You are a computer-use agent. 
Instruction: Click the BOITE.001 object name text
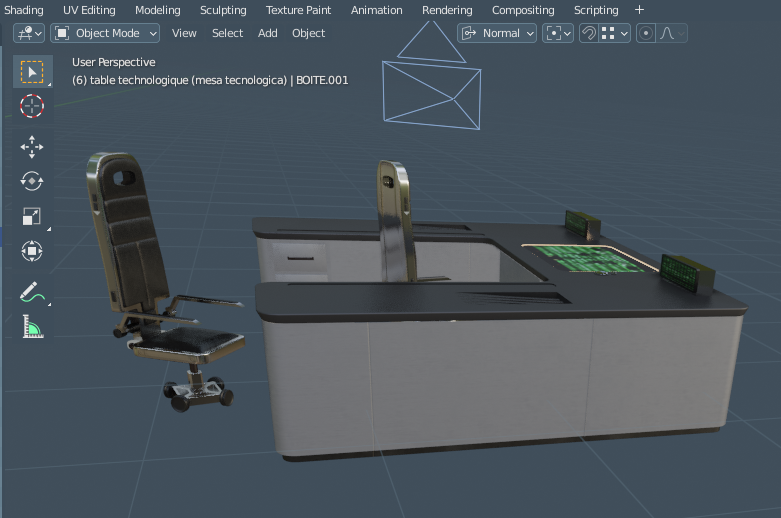point(322,80)
